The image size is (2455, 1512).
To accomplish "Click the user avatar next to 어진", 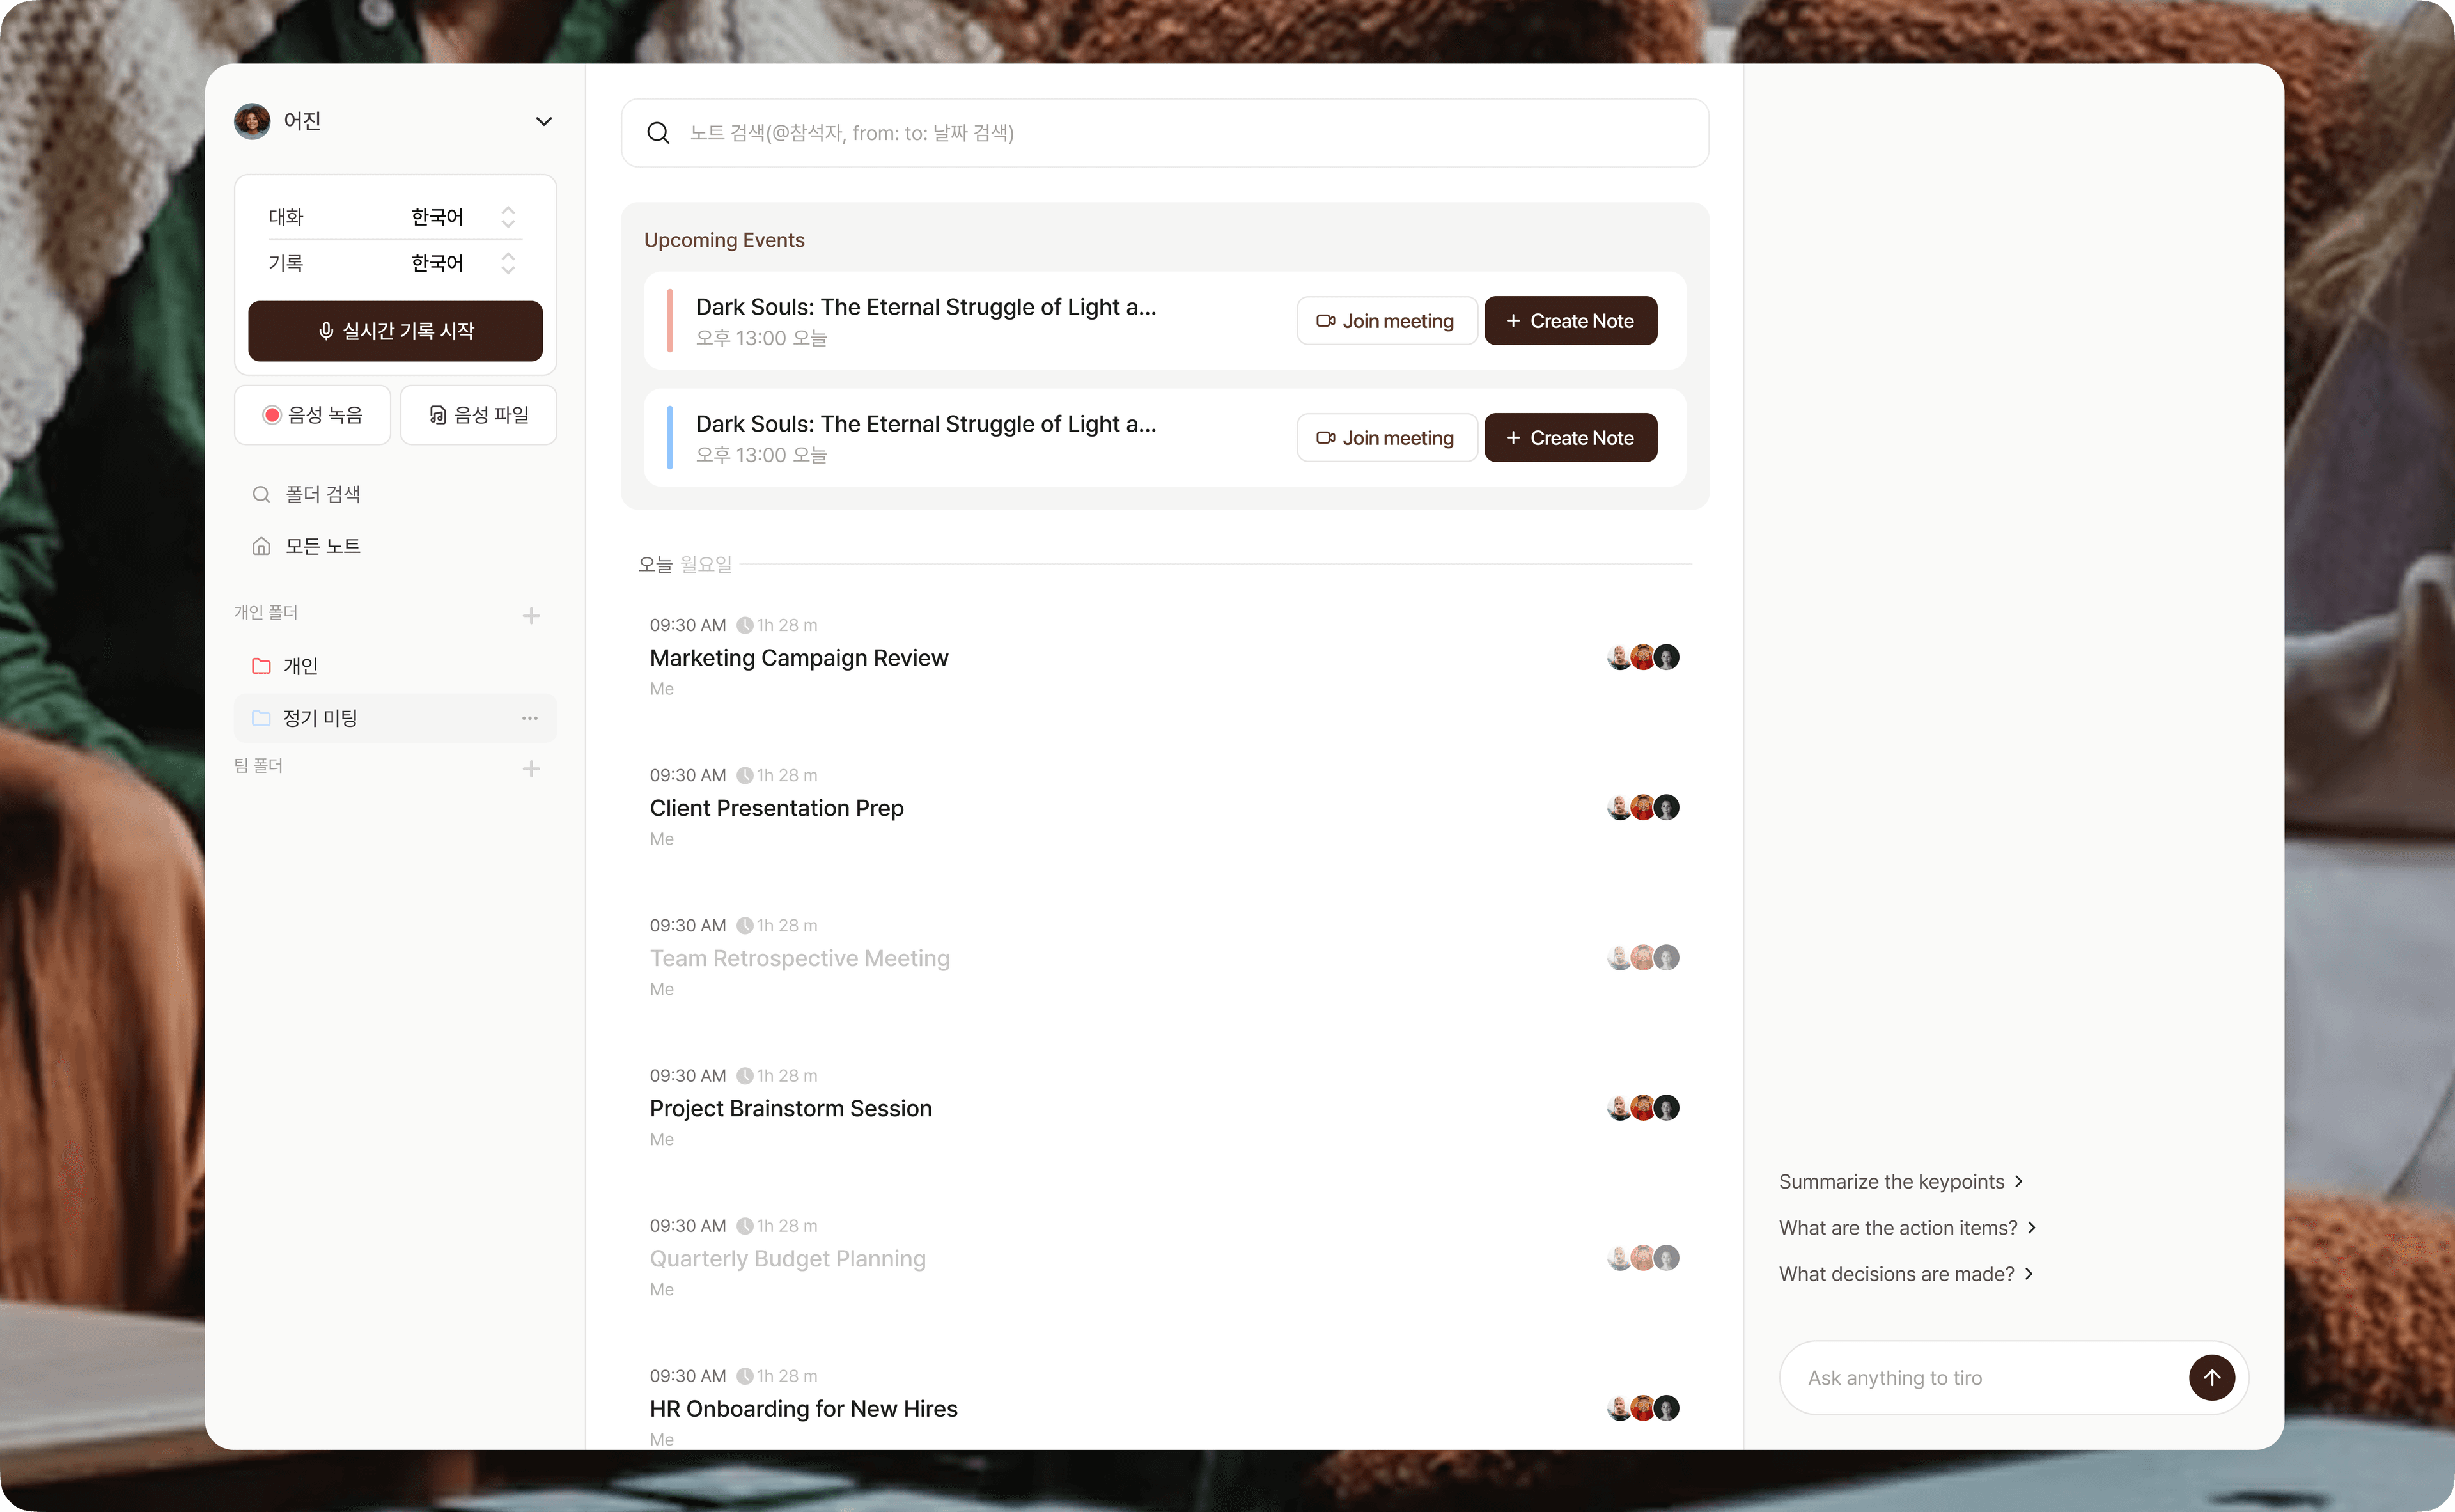I will point(252,121).
